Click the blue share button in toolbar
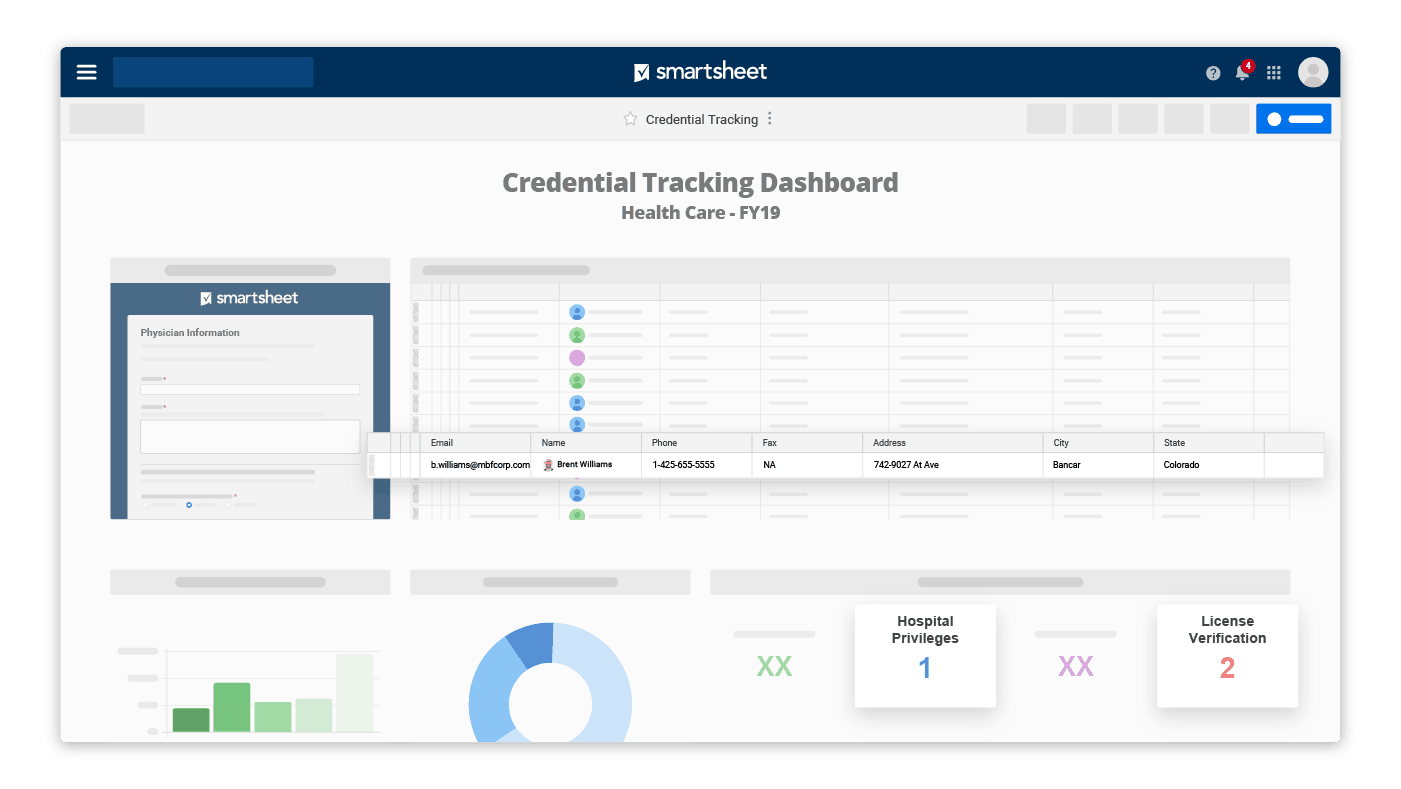Image resolution: width=1401 pixels, height=789 pixels. (1294, 119)
